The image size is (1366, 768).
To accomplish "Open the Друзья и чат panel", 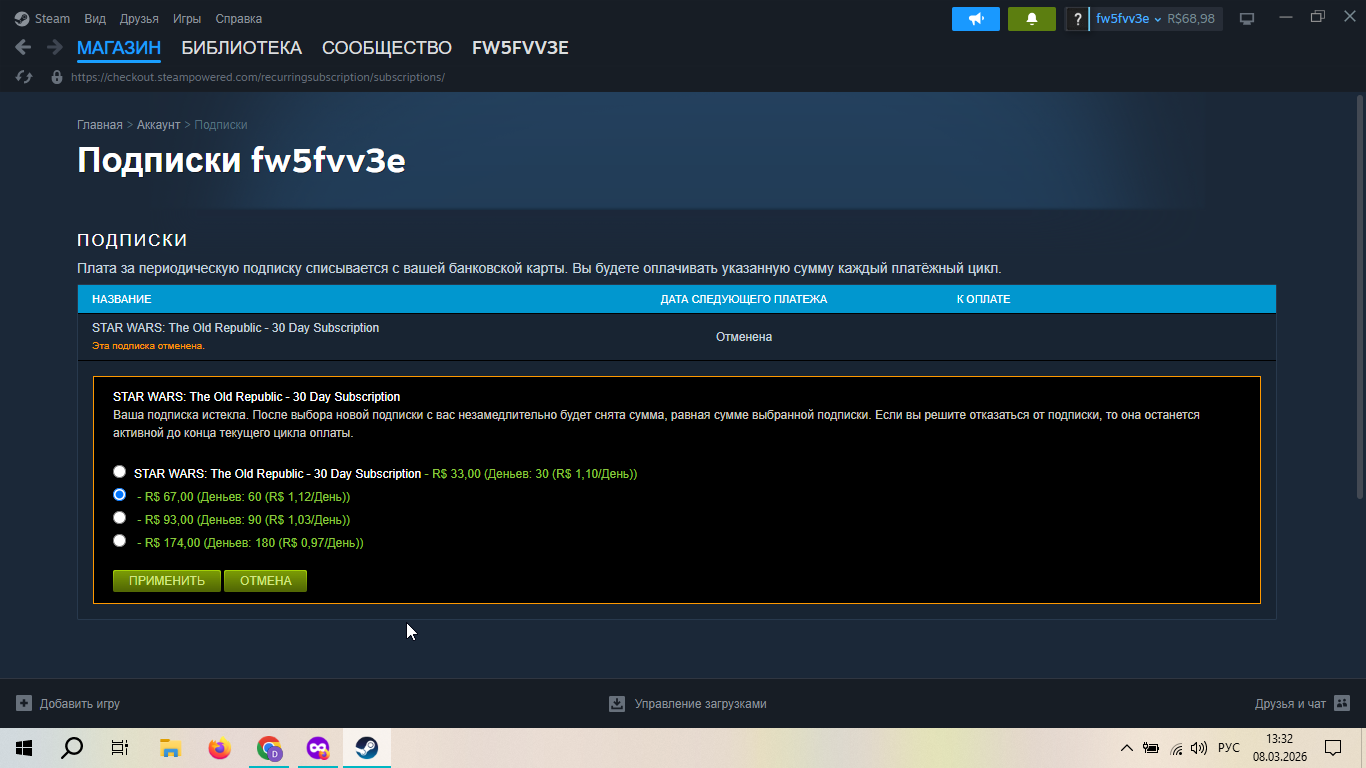I will [1302, 704].
